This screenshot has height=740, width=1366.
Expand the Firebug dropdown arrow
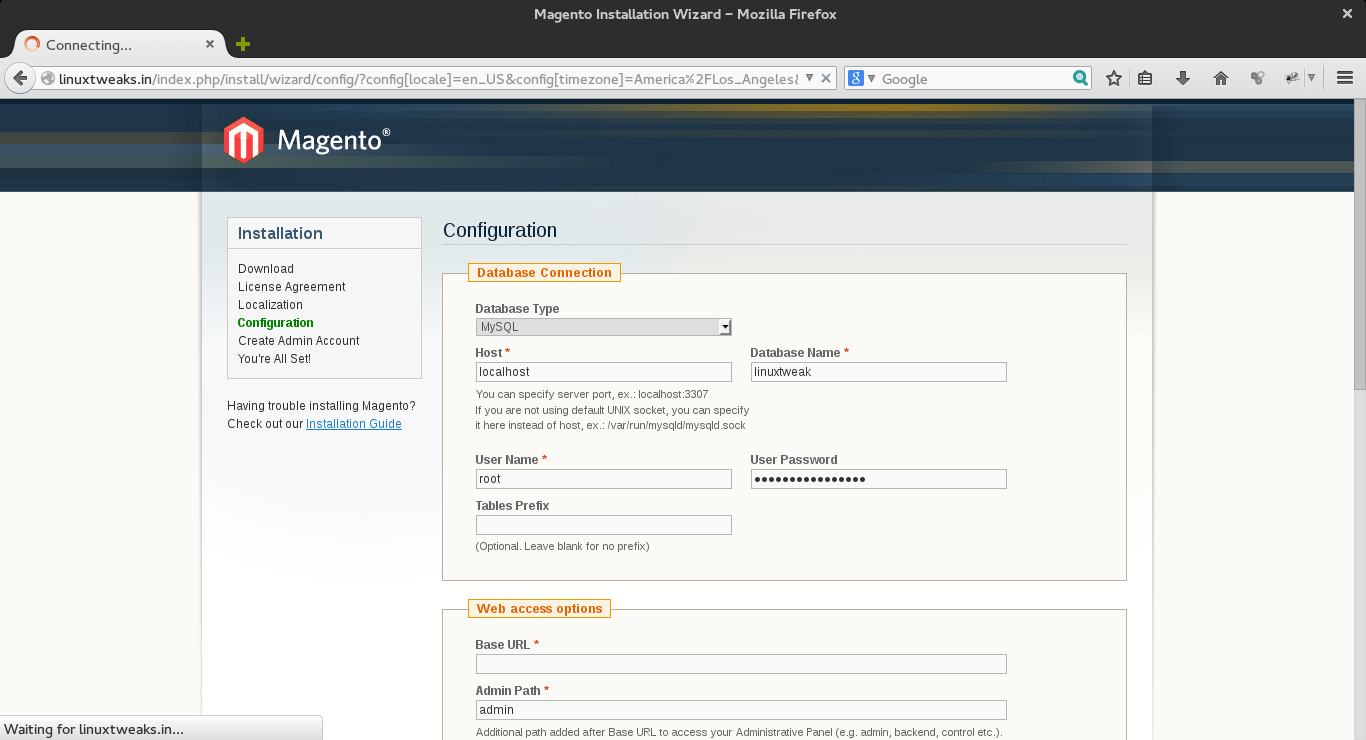point(1311,78)
